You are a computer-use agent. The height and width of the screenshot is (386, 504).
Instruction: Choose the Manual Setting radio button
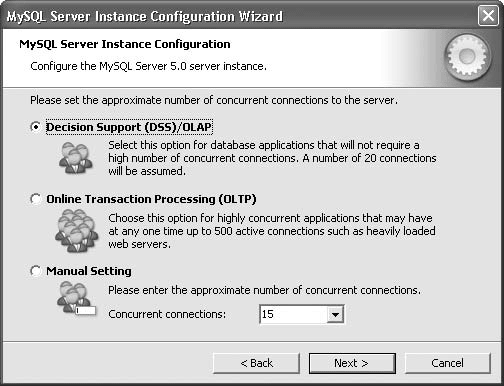[35, 271]
